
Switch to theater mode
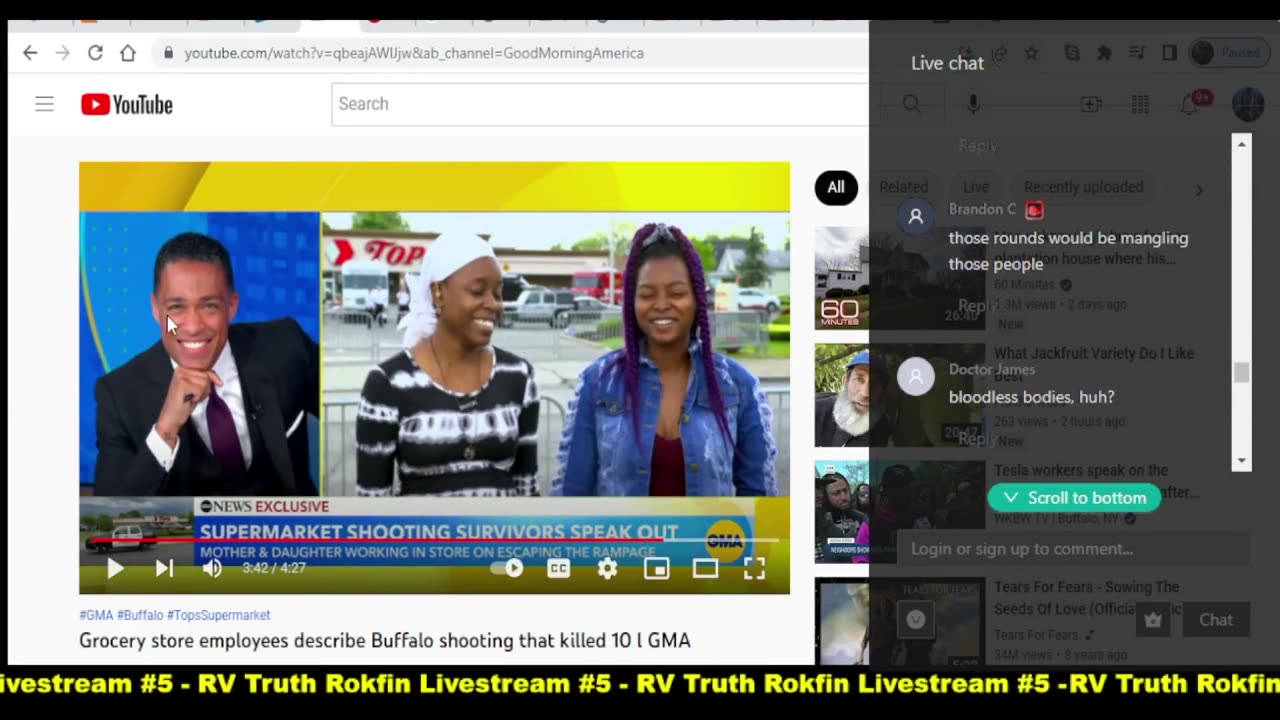coord(705,568)
